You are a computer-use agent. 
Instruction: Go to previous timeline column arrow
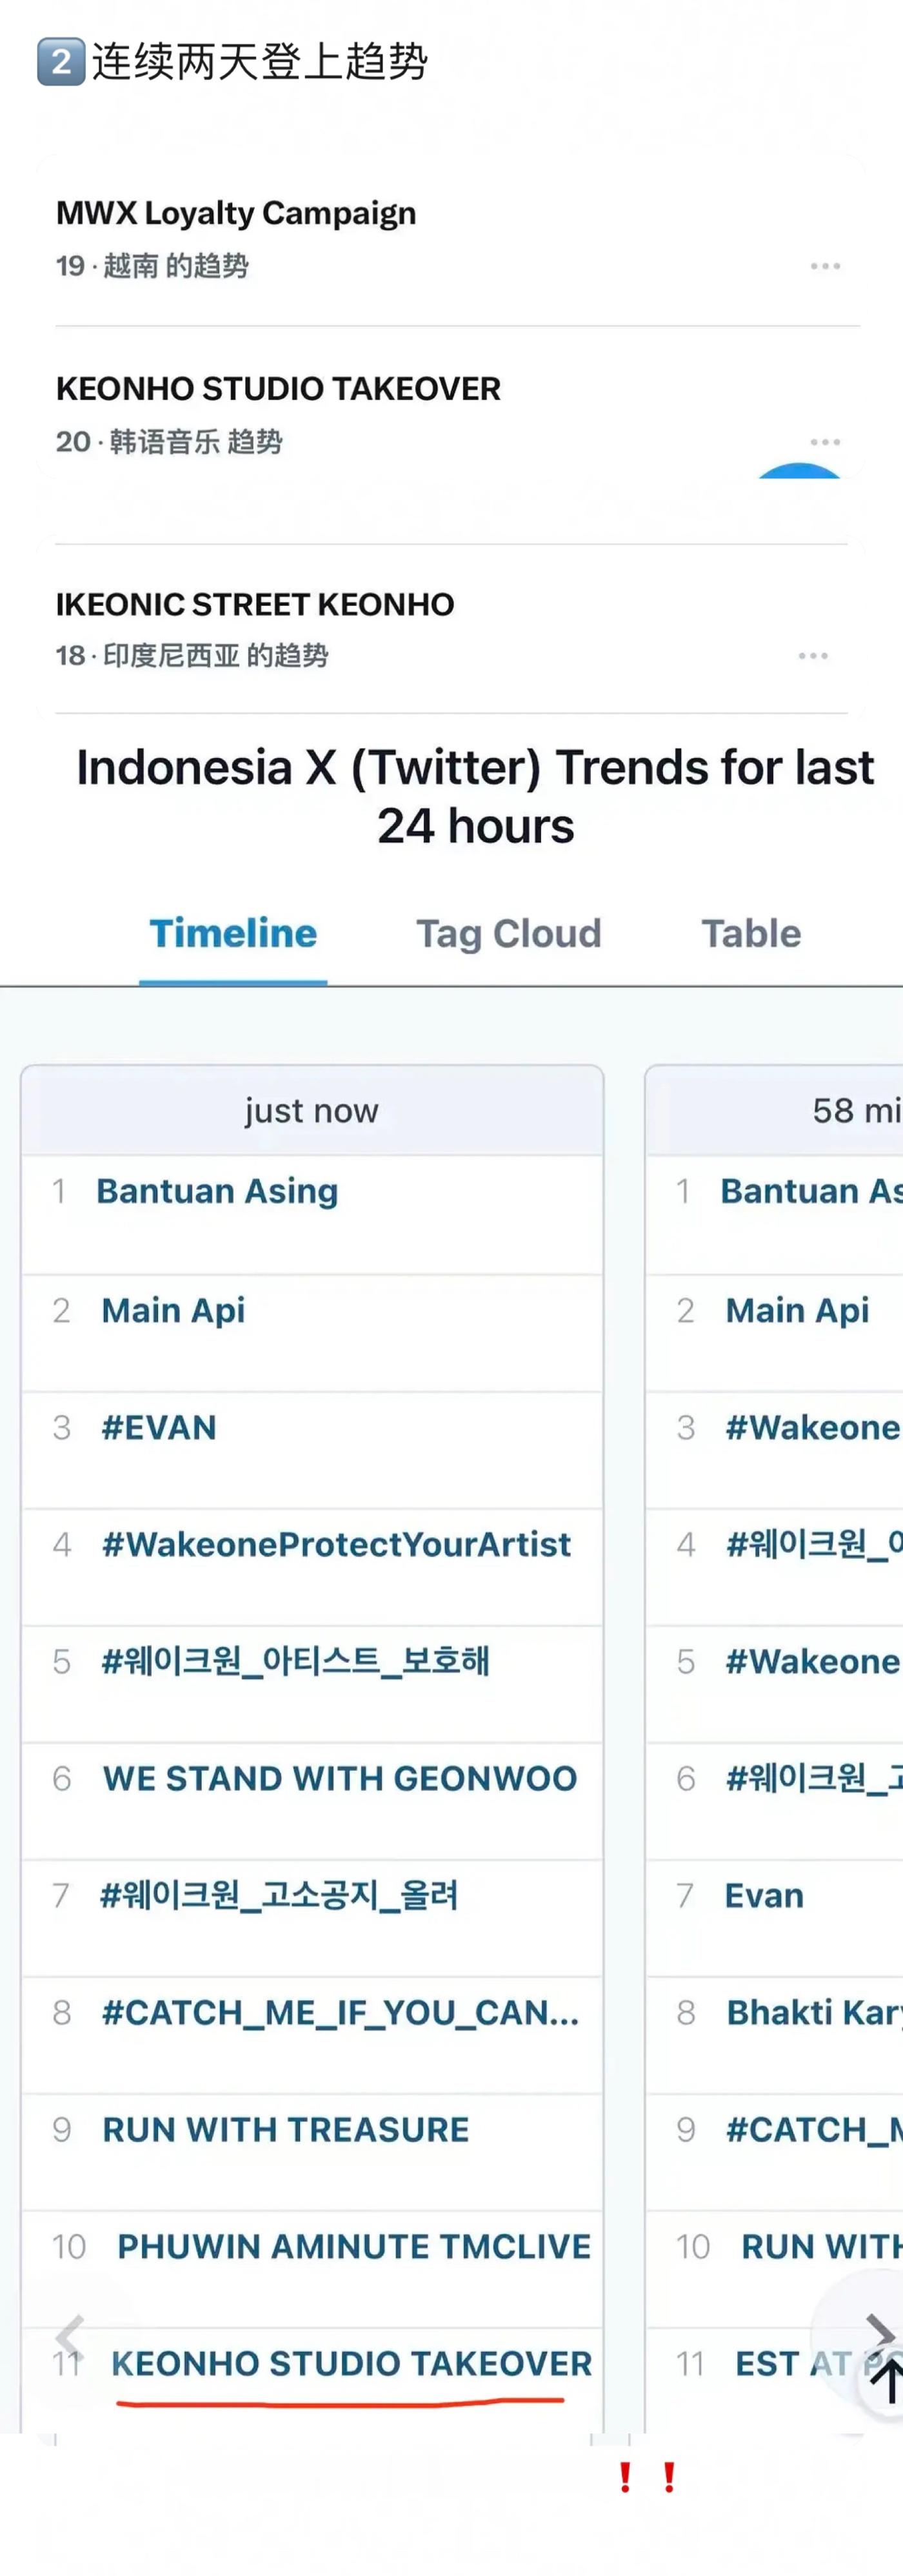tap(69, 2337)
